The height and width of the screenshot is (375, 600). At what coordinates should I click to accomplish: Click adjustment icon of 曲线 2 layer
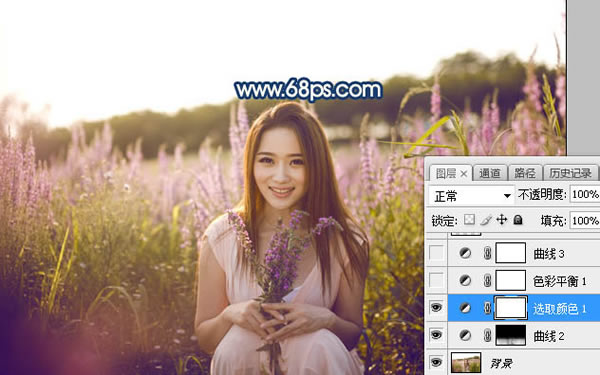click(x=465, y=335)
